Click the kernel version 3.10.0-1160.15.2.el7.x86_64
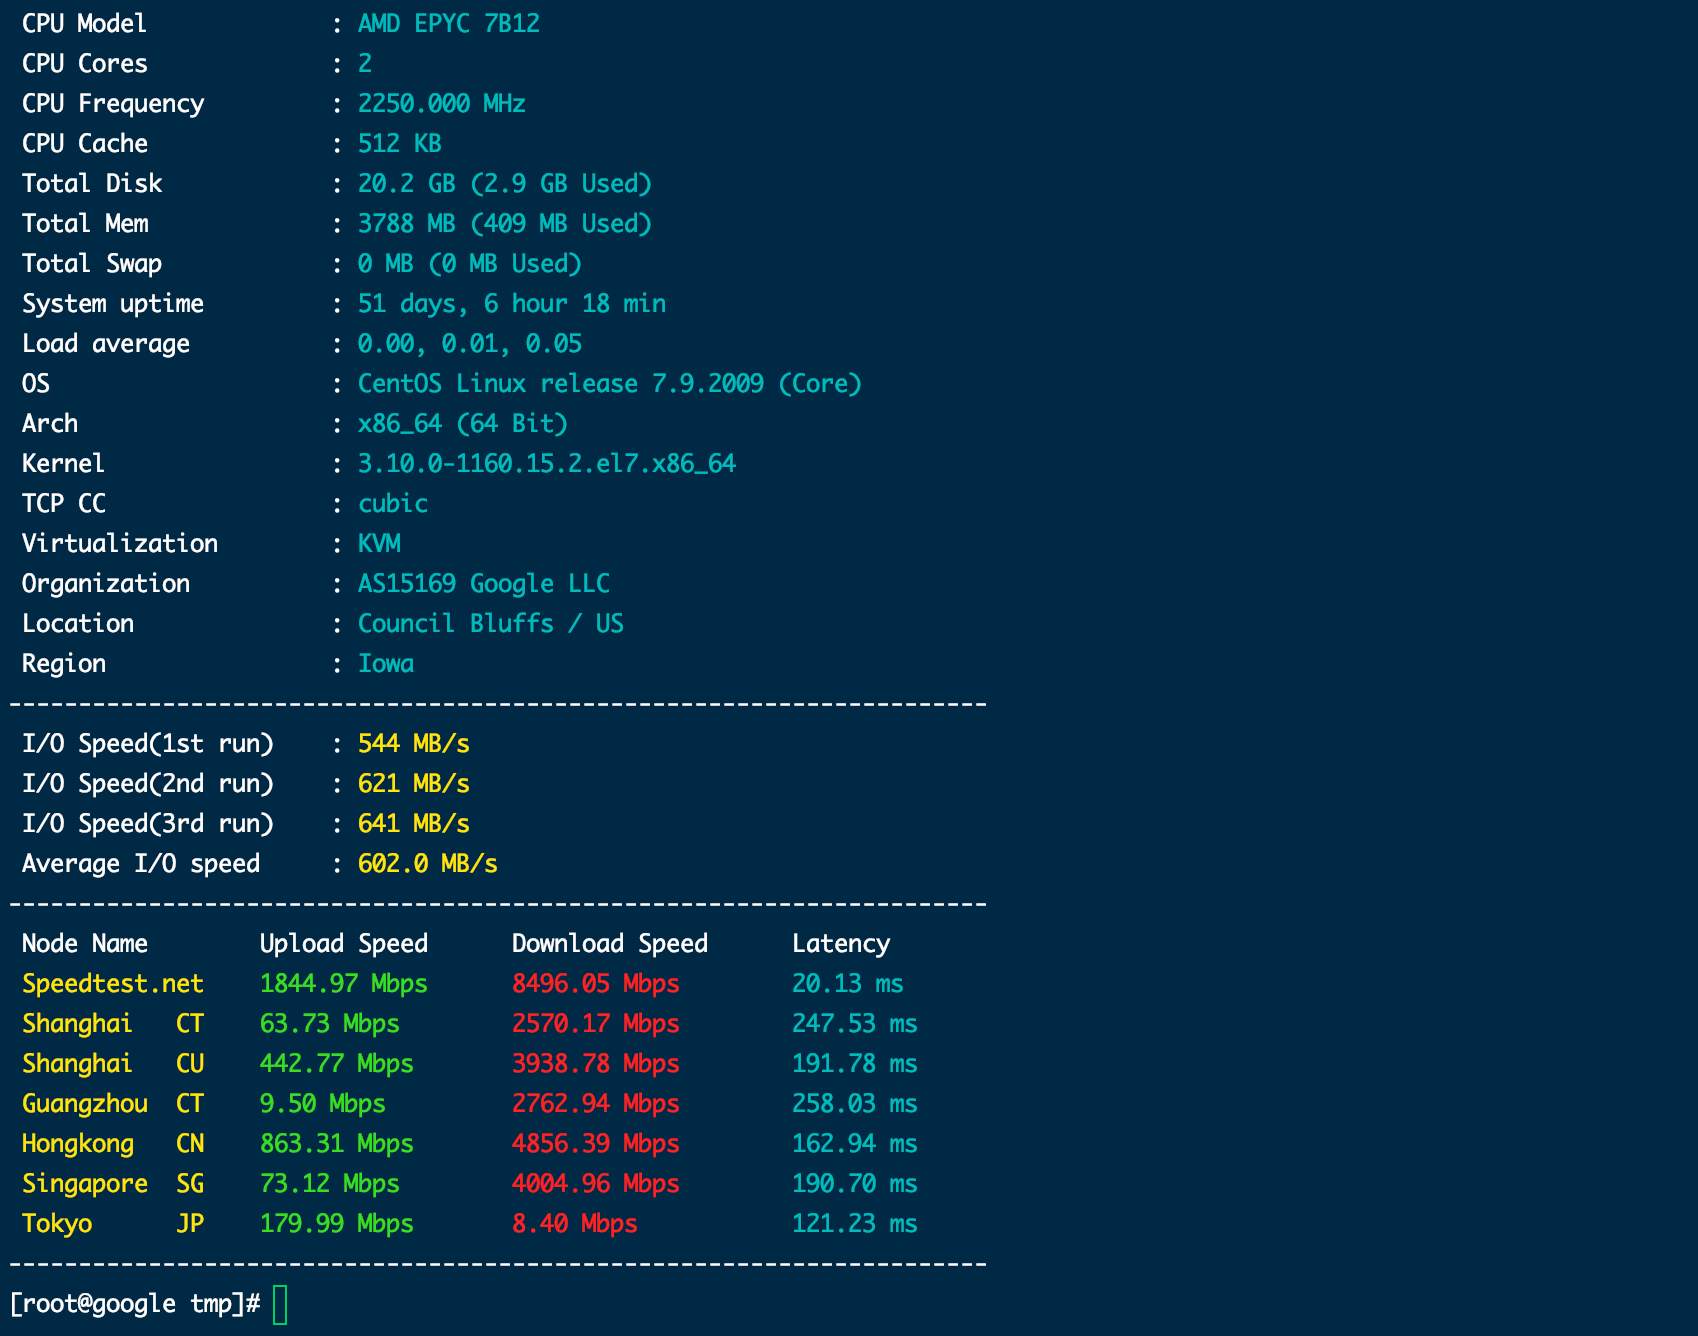Image resolution: width=1698 pixels, height=1336 pixels. coord(546,464)
